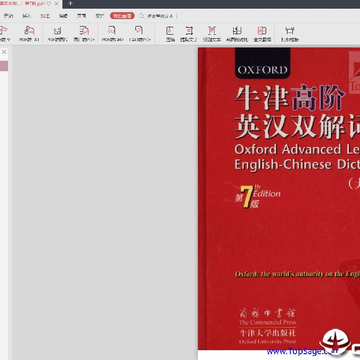This screenshot has width=360, height=360.
Task: Click the CAD to PDF conversion icon
Action: 139,31
